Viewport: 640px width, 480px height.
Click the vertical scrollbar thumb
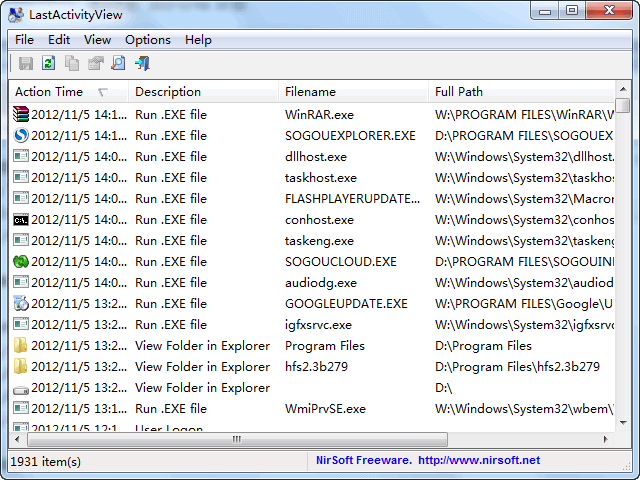tap(623, 104)
